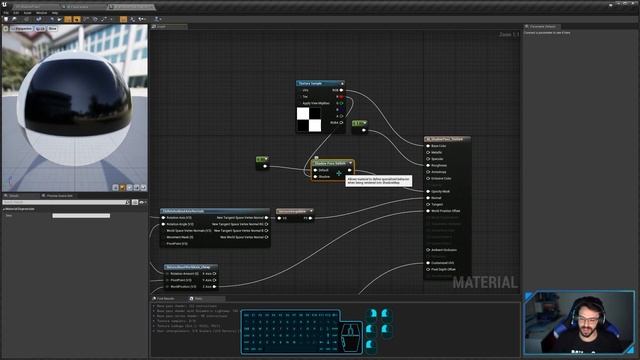Click the Opacity Mask input pin
Viewport: 640px width, 360px height.
tap(428, 191)
